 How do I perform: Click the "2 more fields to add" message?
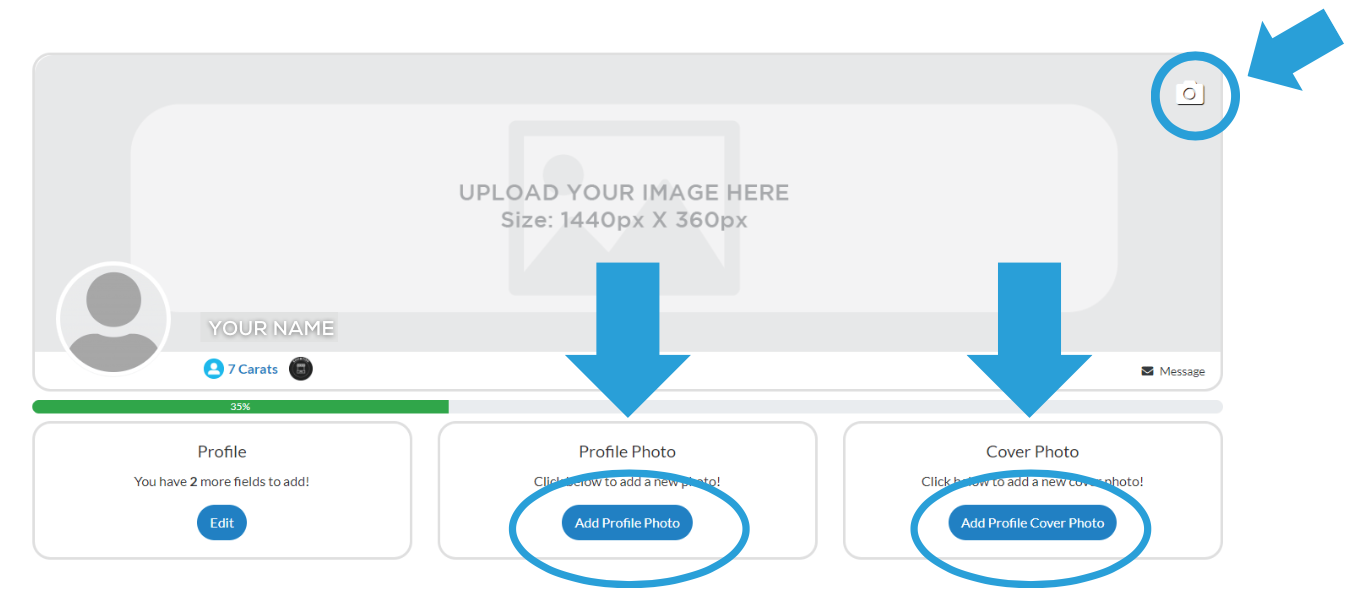[x=222, y=482]
